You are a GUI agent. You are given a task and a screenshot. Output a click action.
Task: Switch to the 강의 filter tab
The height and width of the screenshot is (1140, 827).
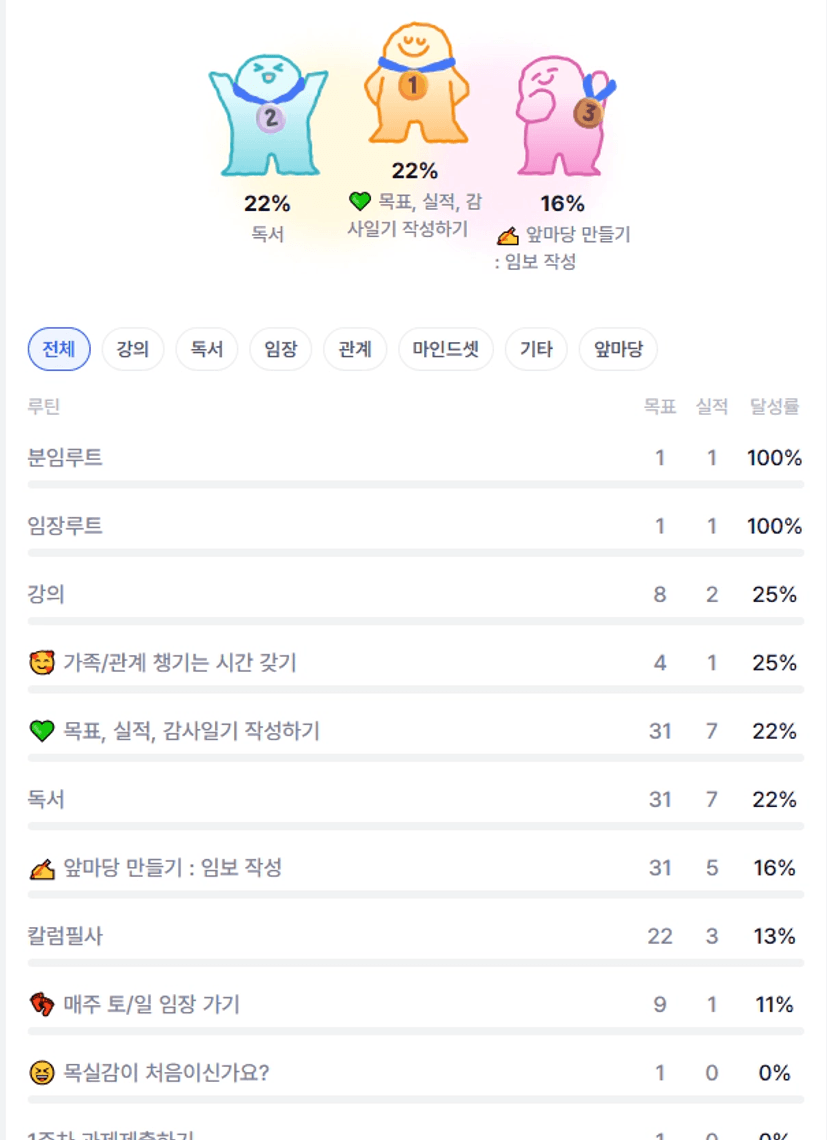(x=133, y=349)
